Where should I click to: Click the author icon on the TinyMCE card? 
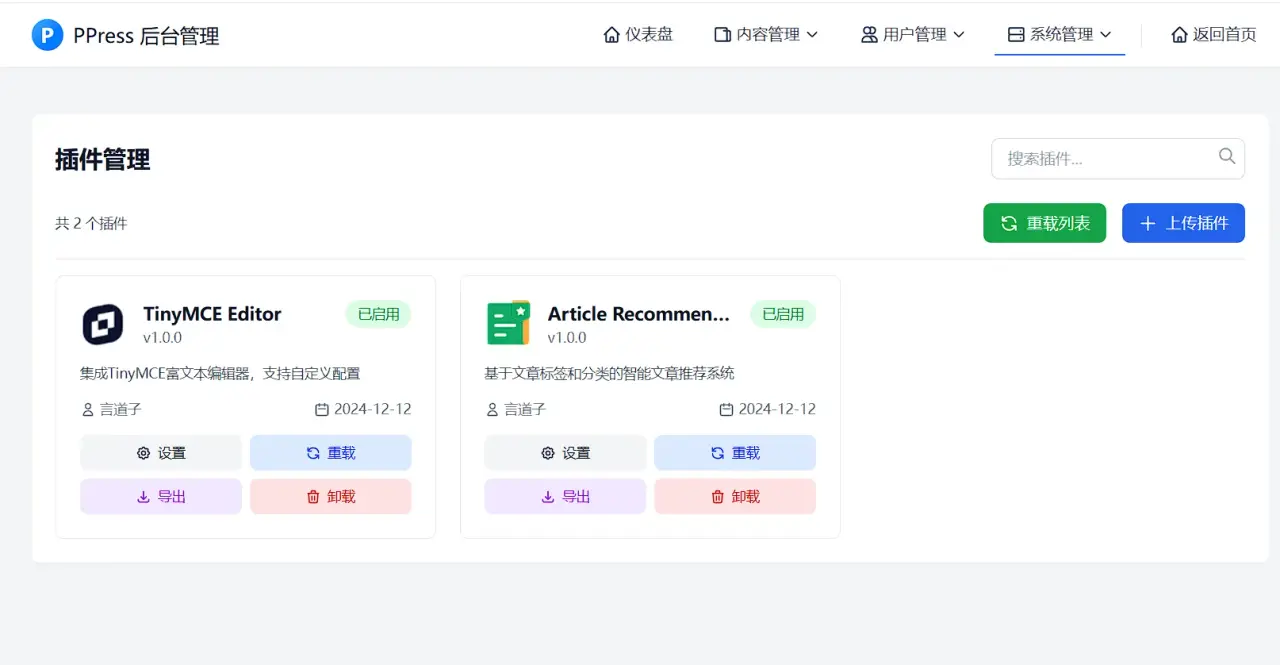[x=88, y=409]
